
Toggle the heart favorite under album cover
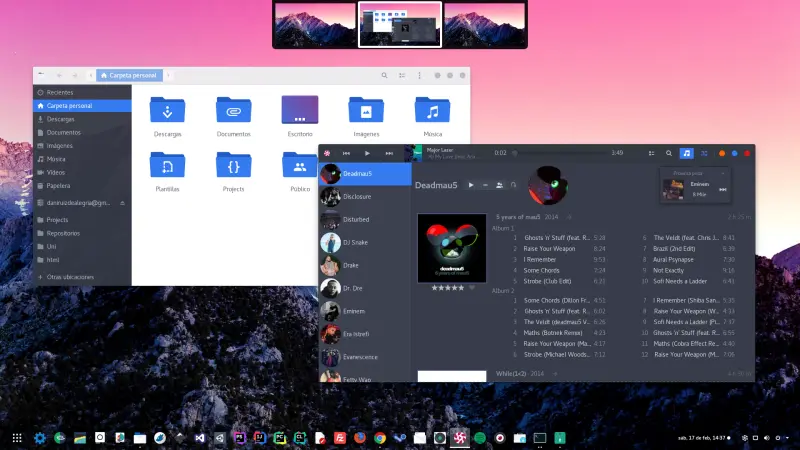[x=472, y=288]
